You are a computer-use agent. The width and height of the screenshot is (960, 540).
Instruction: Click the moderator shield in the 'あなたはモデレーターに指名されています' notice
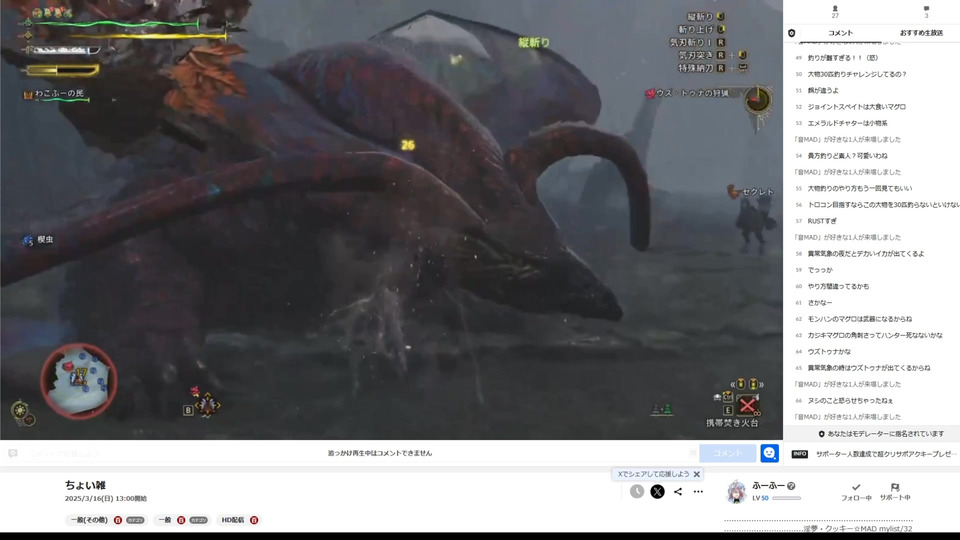coord(821,434)
